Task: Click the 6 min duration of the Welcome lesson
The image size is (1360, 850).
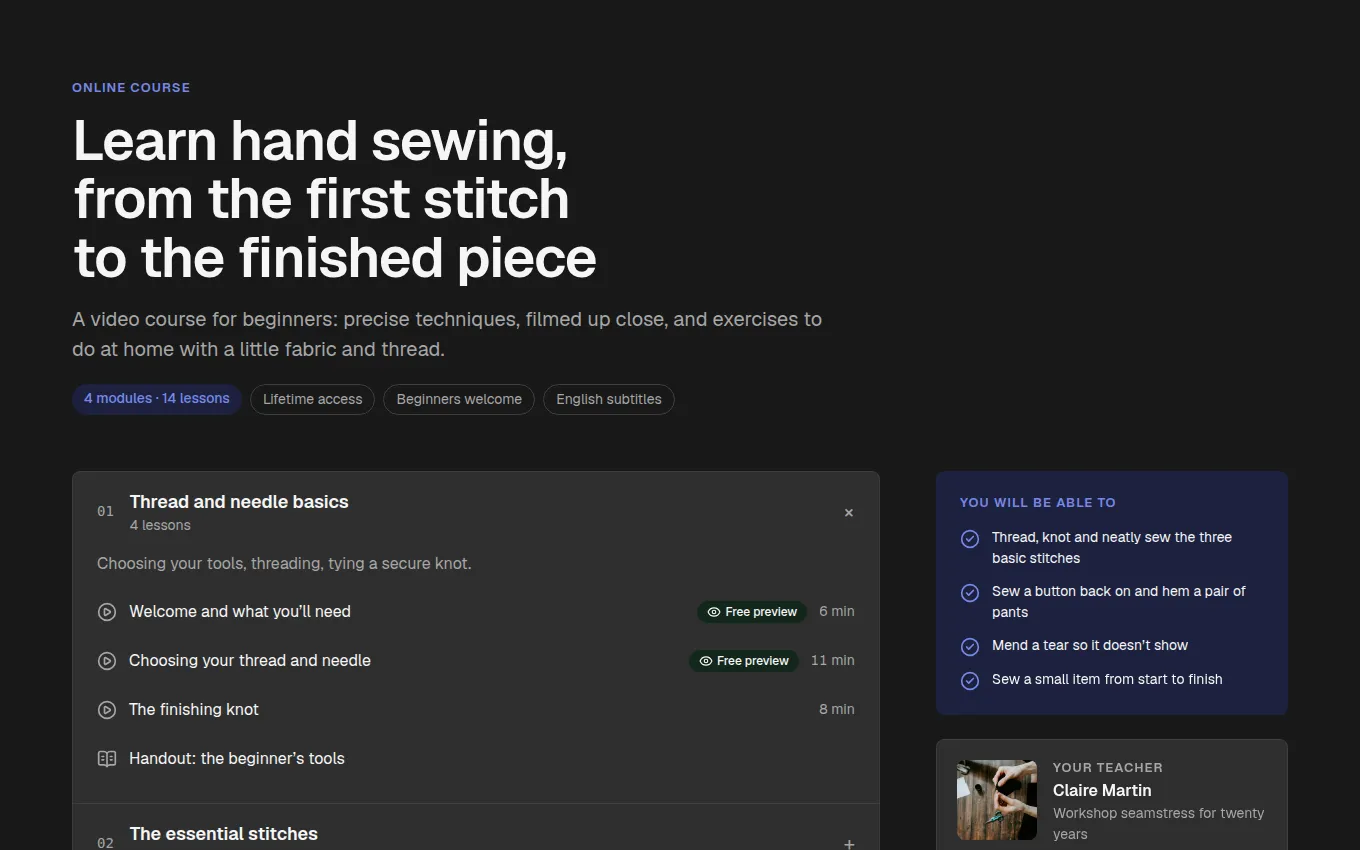Action: 837,612
